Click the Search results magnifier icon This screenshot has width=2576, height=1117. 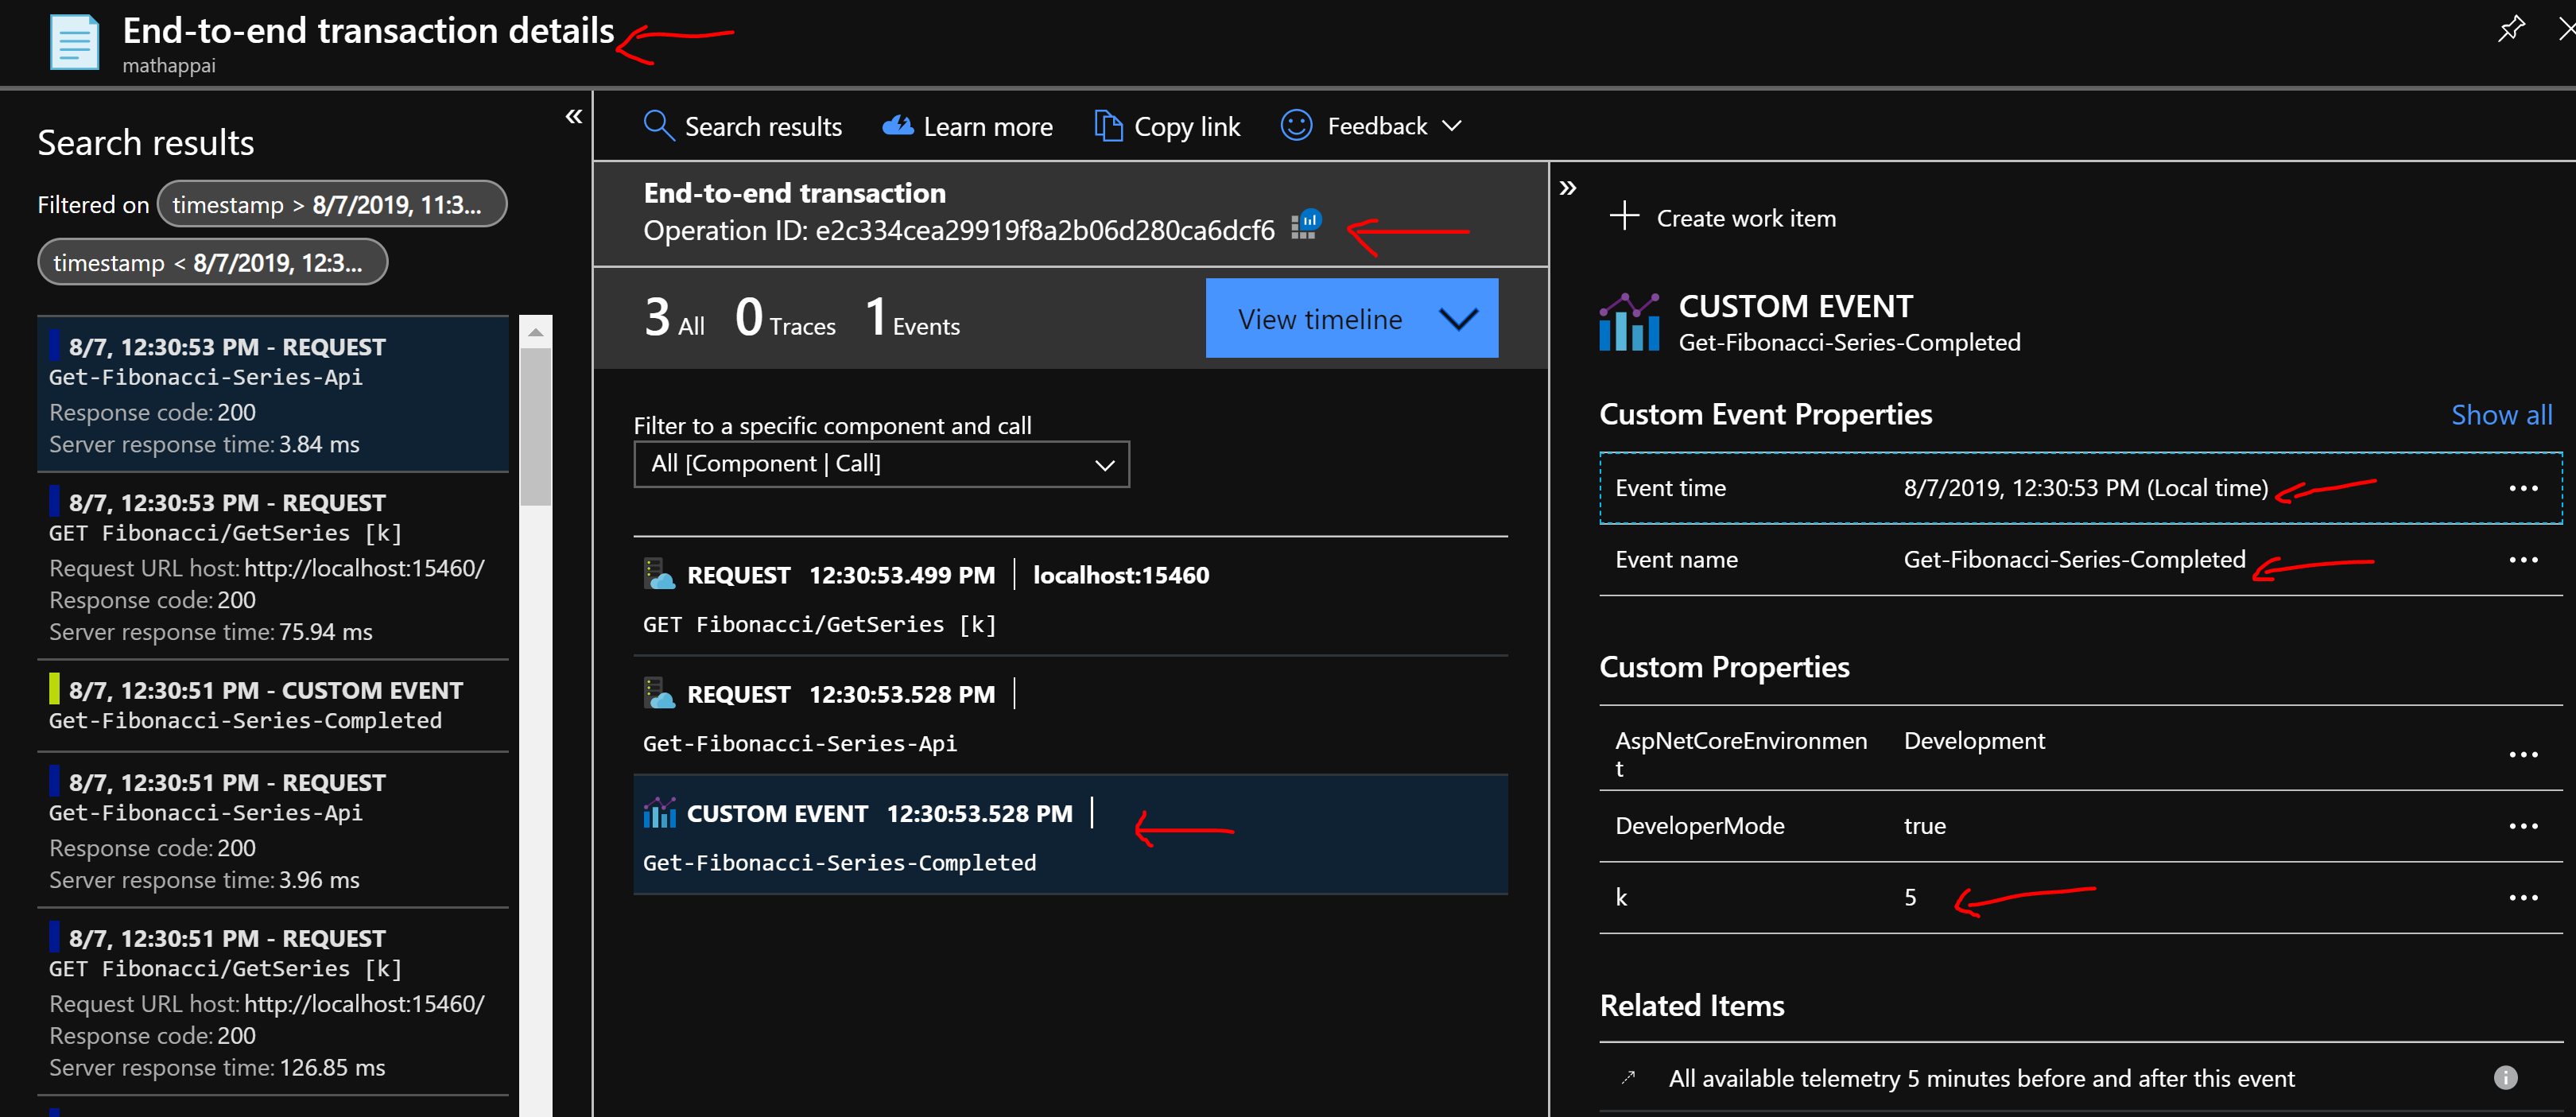coord(658,126)
